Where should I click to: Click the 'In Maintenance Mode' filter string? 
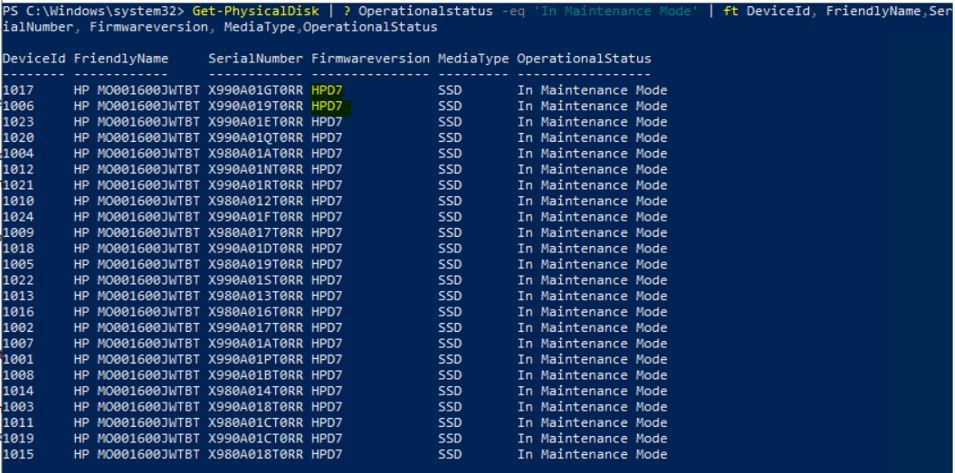615,12
